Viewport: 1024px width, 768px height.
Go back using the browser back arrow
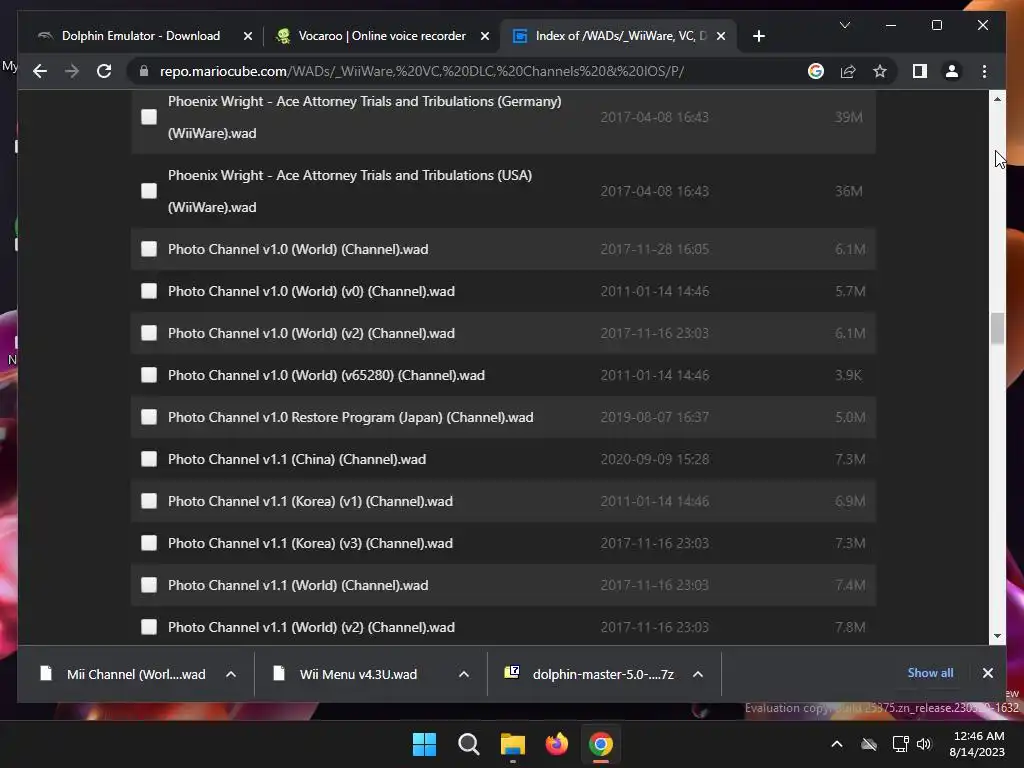coord(40,71)
